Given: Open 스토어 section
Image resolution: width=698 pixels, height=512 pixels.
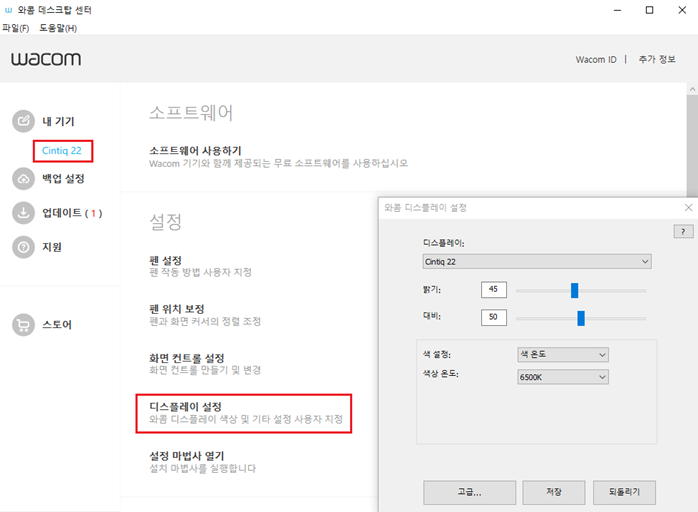Looking at the screenshot, I should (x=57, y=325).
